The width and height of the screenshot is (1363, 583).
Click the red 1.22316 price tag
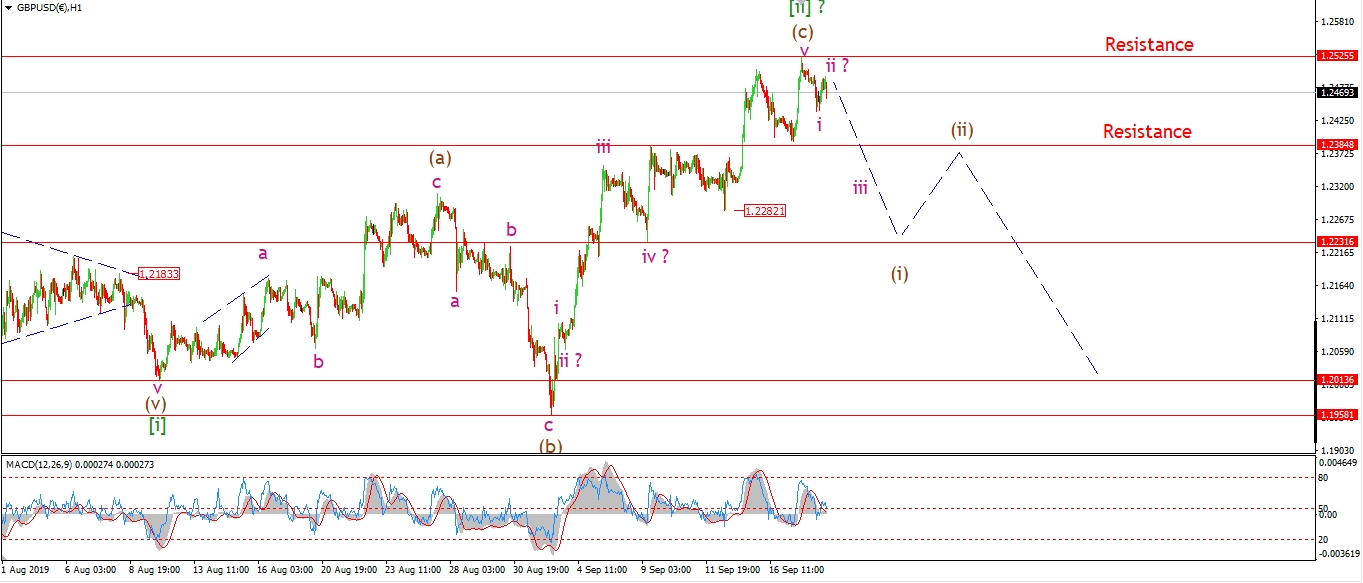1337,242
